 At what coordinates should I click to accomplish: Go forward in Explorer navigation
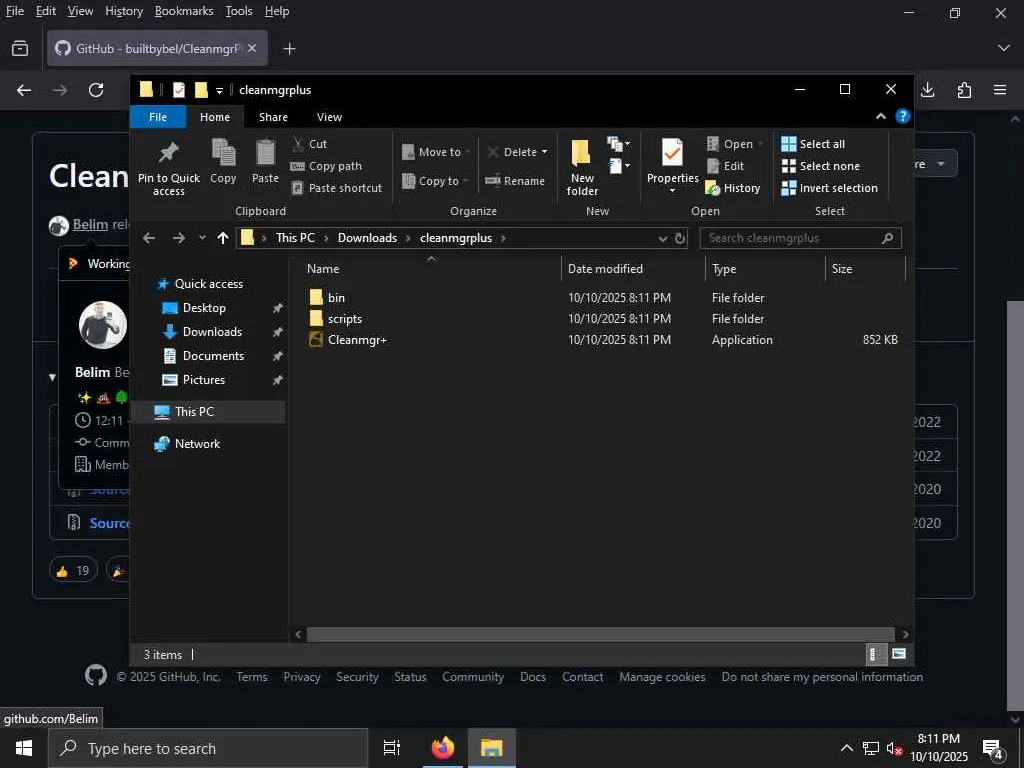tap(178, 238)
